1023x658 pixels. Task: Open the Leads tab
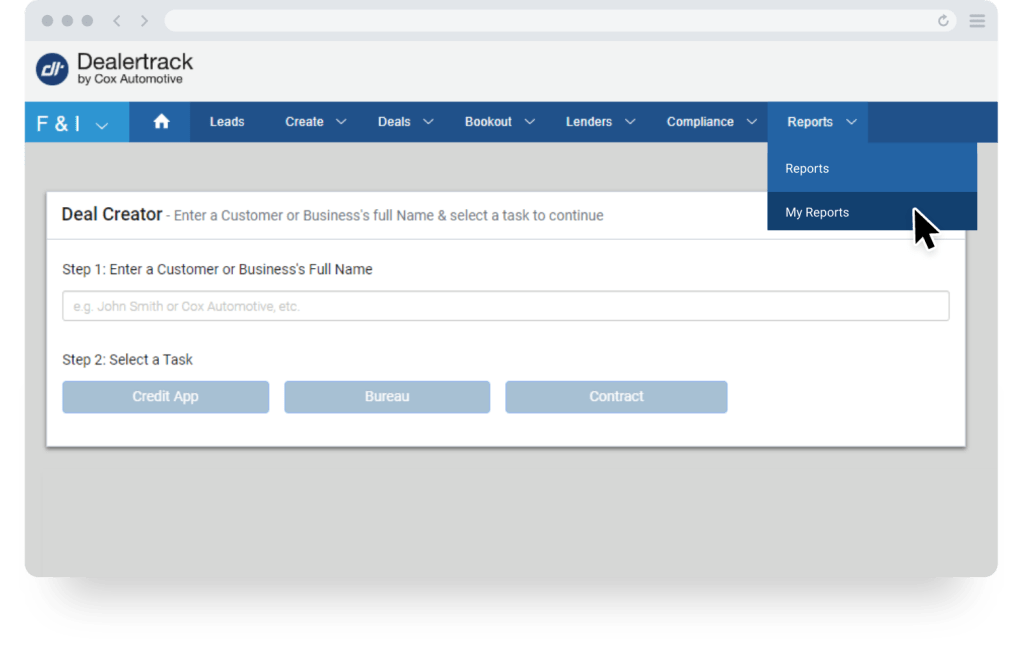227,122
